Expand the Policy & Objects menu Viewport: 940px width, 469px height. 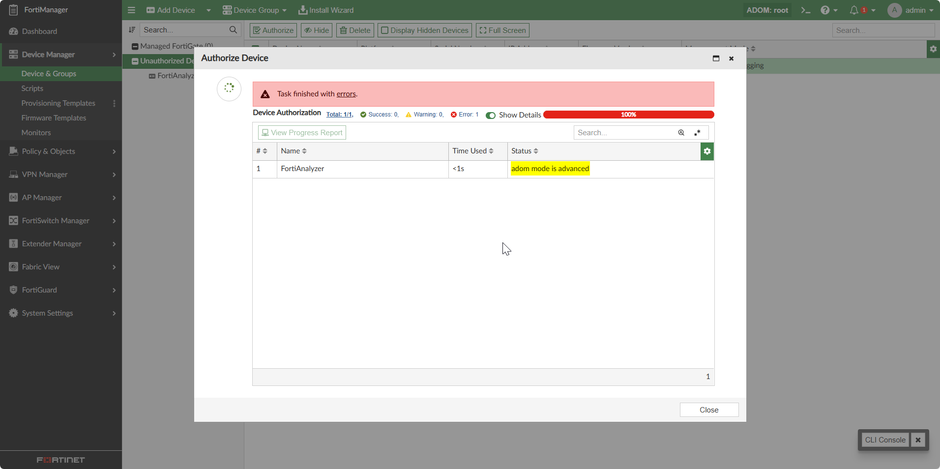(x=114, y=152)
